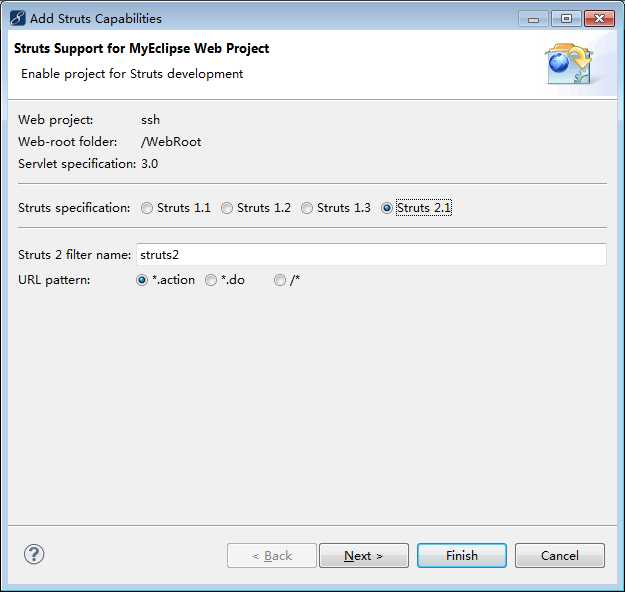Click the 'Web-root folder:' label
Viewport: 625px width, 592px height.
68,142
